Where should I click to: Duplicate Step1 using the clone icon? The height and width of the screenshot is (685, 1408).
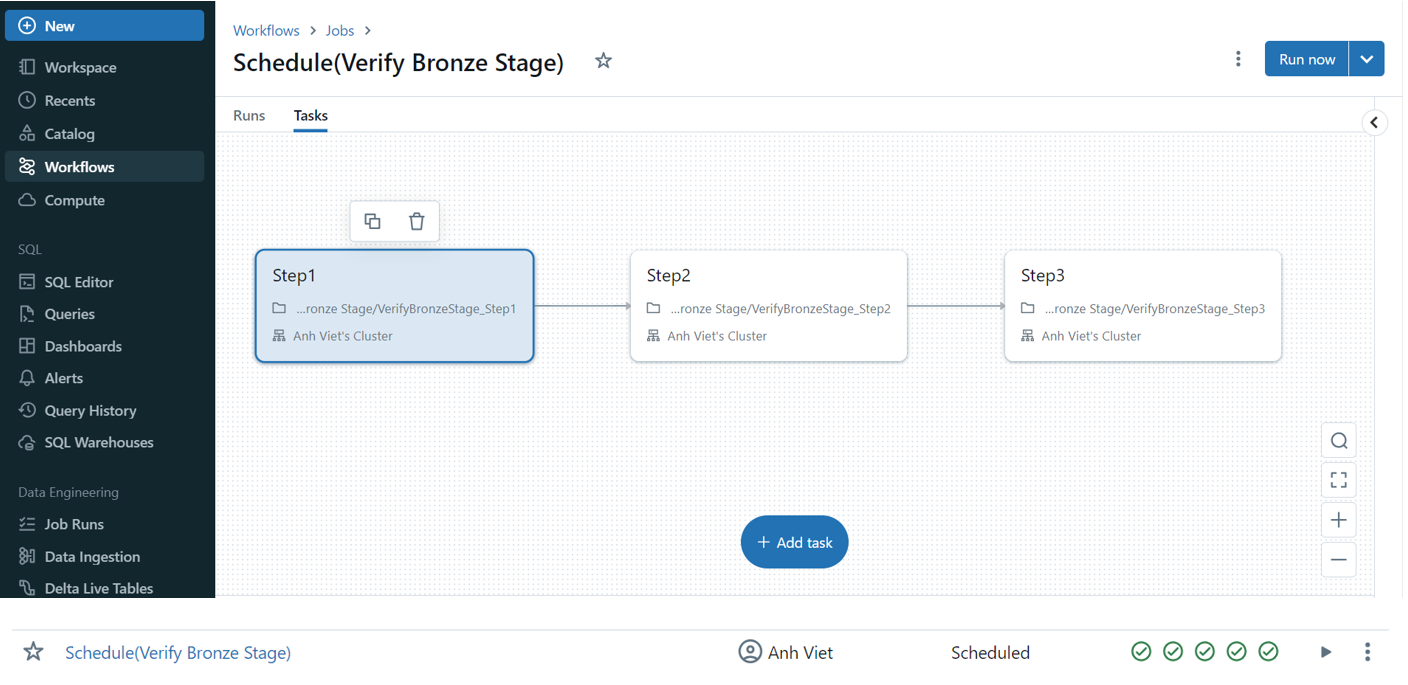point(372,221)
